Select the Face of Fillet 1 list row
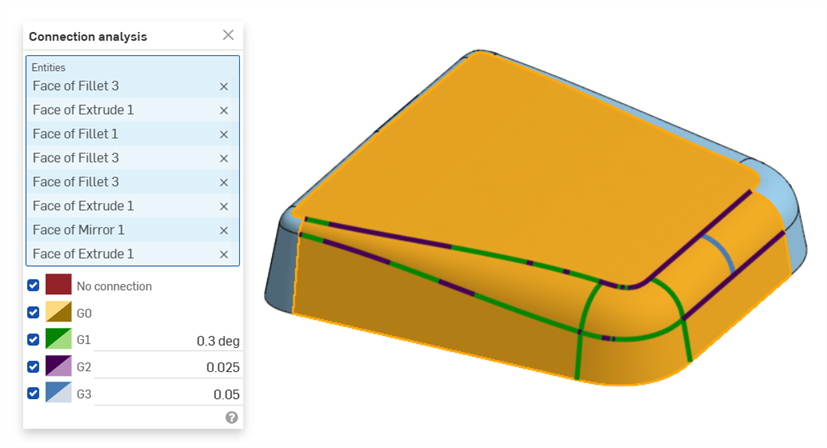The image size is (827, 448). (x=110, y=134)
